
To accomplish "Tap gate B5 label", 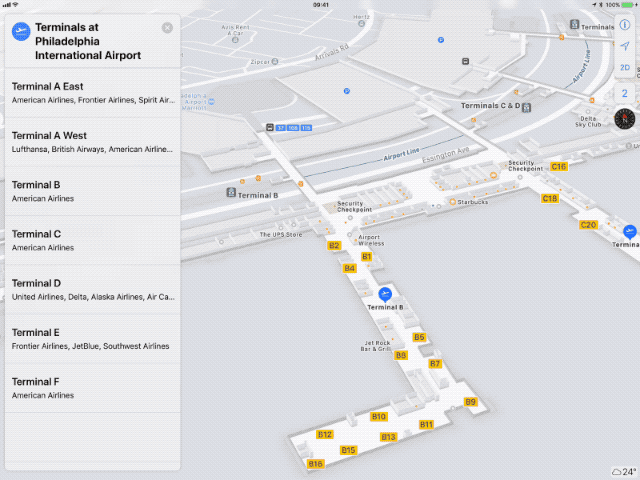I will click(419, 337).
